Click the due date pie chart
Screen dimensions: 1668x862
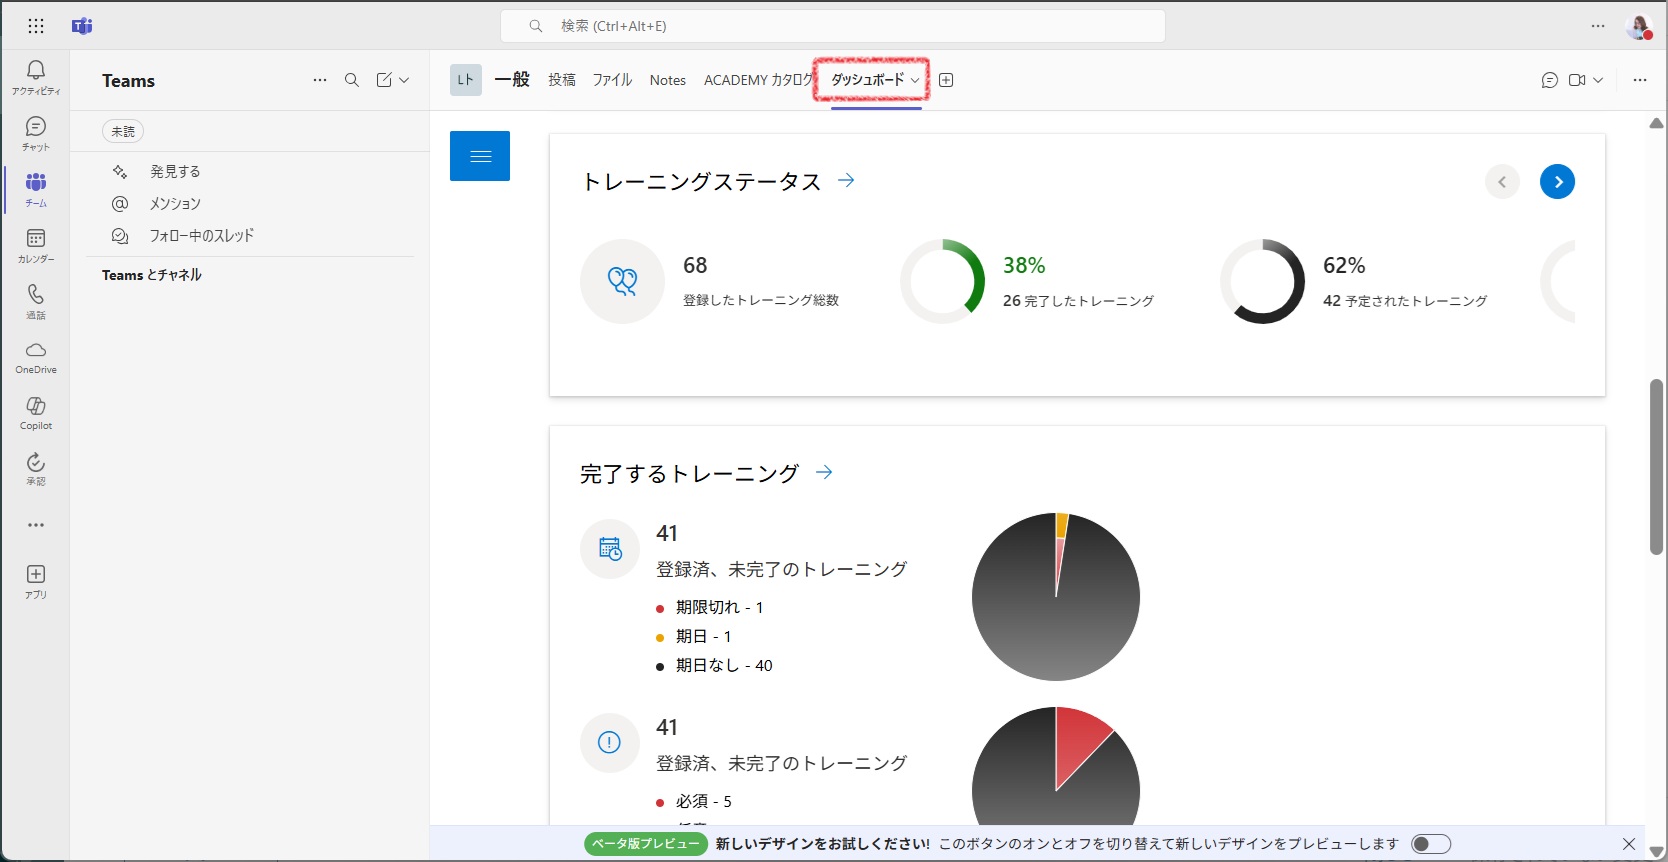(1056, 597)
